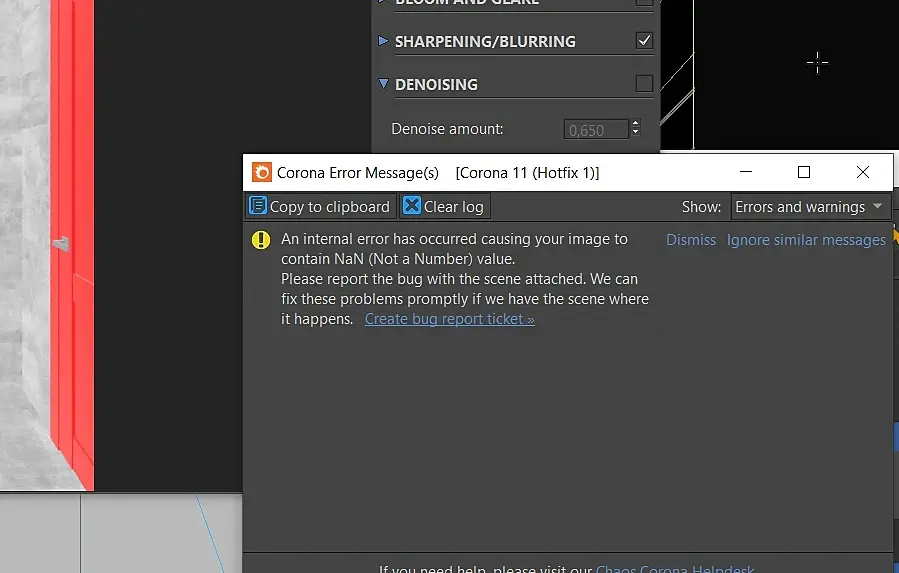This screenshot has height=573, width=899.
Task: Increase Denoise amount with up arrow
Action: pos(635,123)
